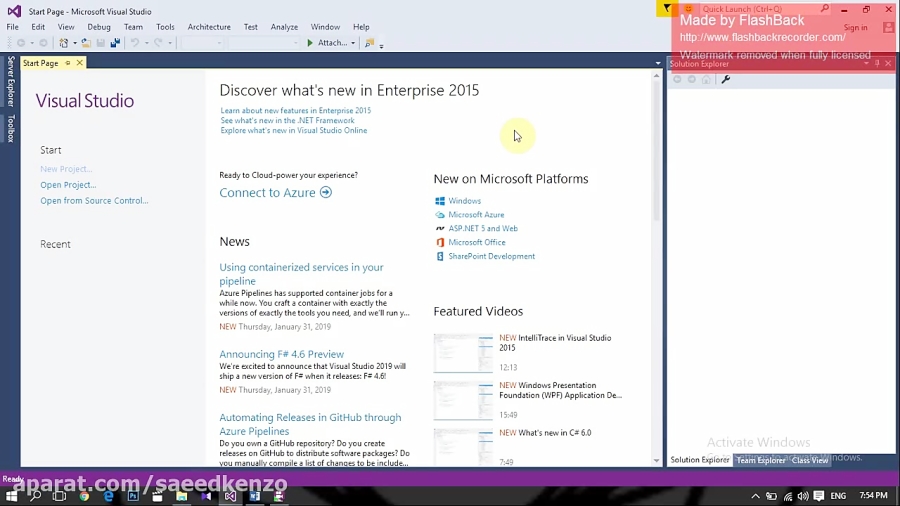This screenshot has height=506, width=900.
Task: Expand the Undo history dropdown arrow
Action: 146,43
